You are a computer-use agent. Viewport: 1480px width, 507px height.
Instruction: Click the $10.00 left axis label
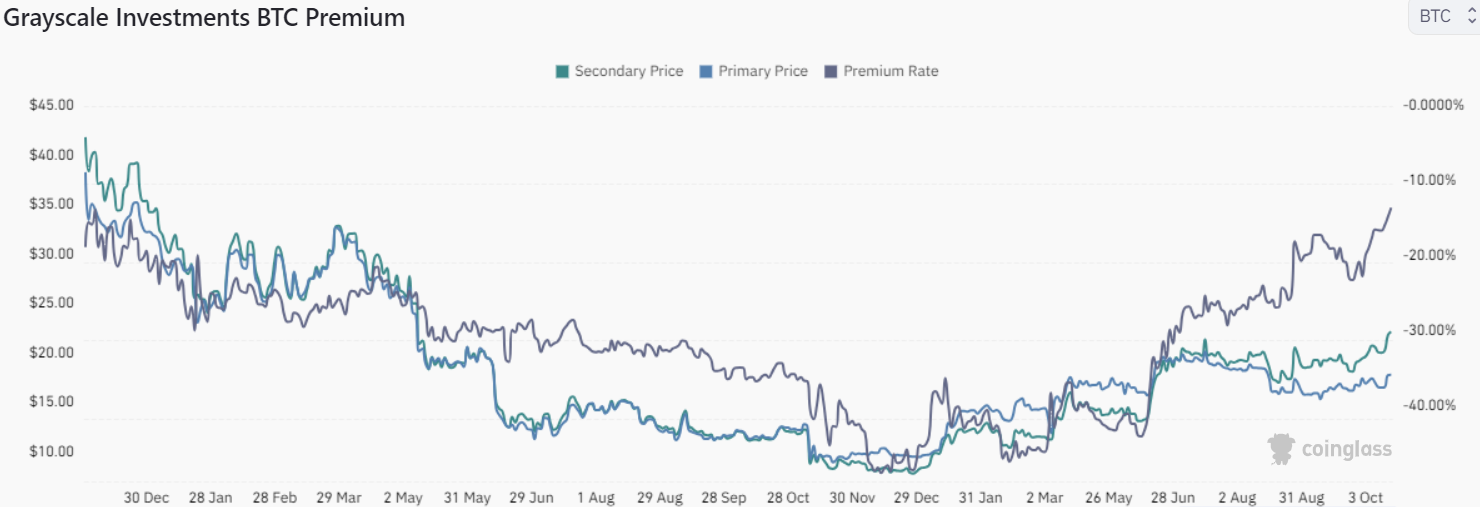click(52, 451)
